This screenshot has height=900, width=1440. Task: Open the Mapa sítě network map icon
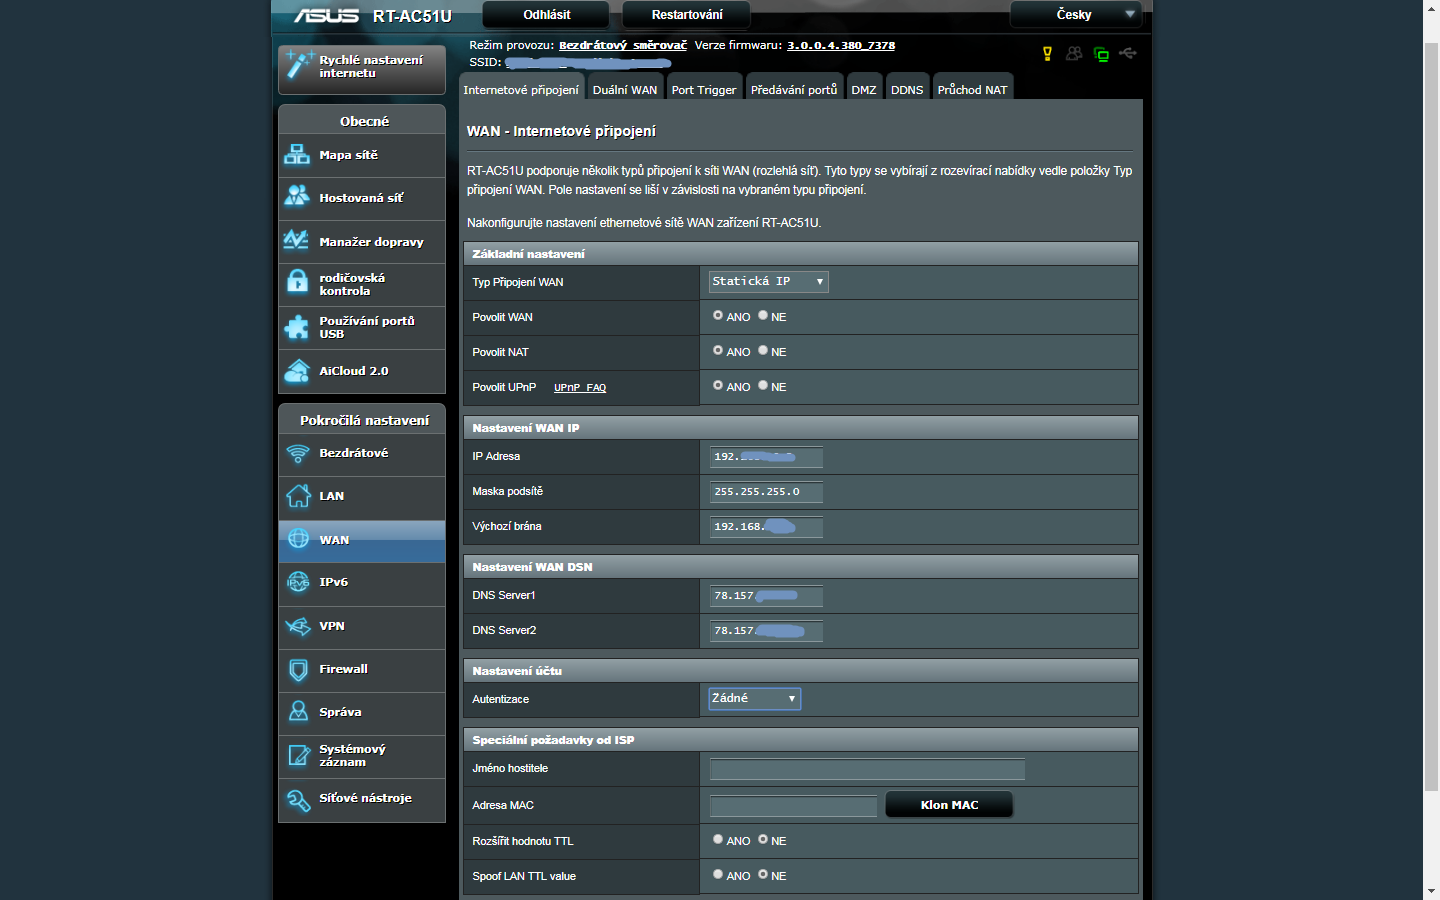point(297,155)
